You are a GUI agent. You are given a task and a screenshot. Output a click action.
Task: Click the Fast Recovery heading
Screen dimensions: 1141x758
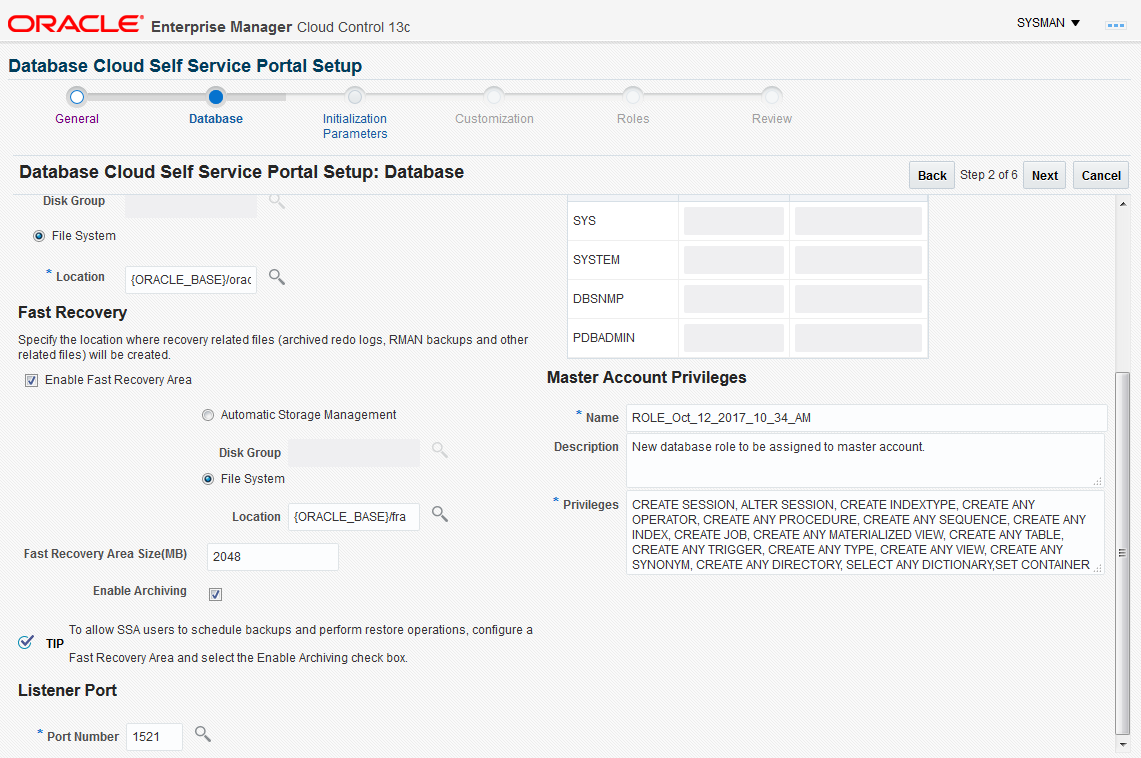pos(72,313)
